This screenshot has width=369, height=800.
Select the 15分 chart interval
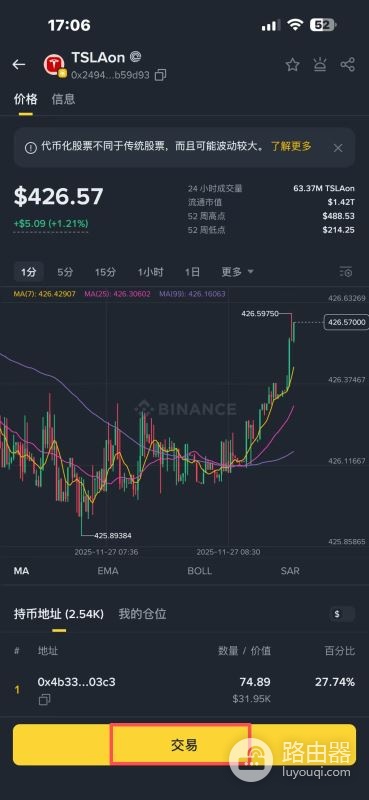(x=105, y=272)
